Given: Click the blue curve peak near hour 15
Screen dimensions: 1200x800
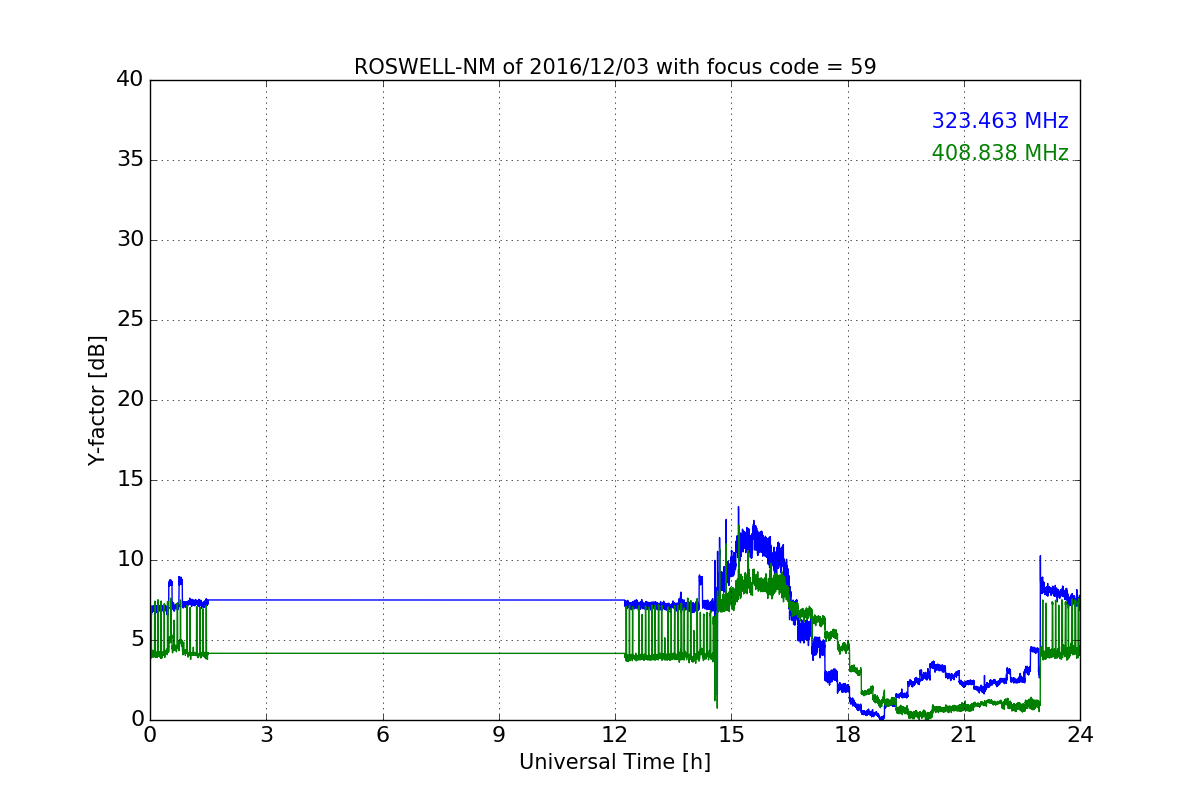Looking at the screenshot, I should pos(739,508).
